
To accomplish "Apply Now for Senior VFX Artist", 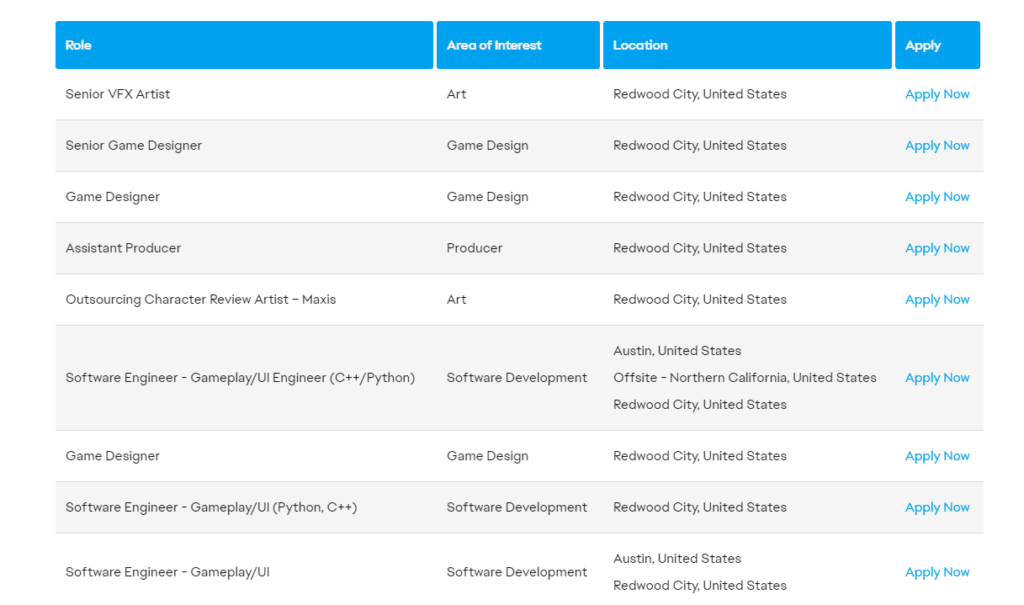I will (937, 94).
